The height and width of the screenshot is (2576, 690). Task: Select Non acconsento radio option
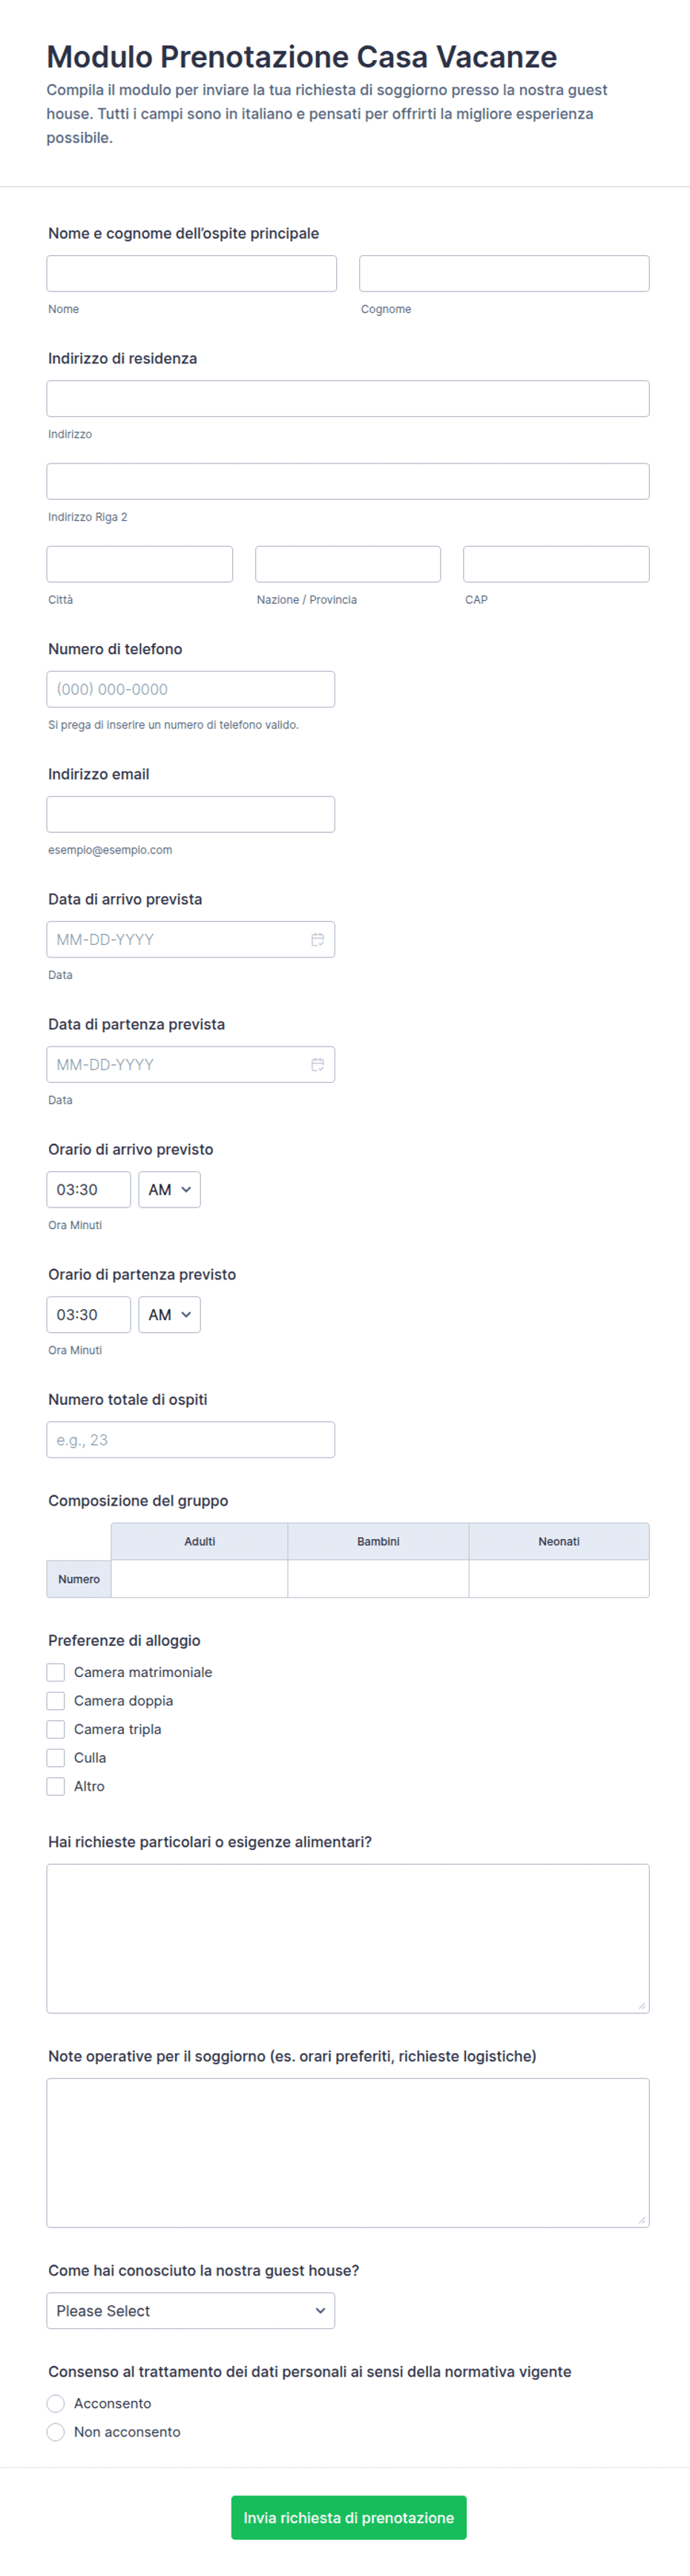click(56, 2432)
